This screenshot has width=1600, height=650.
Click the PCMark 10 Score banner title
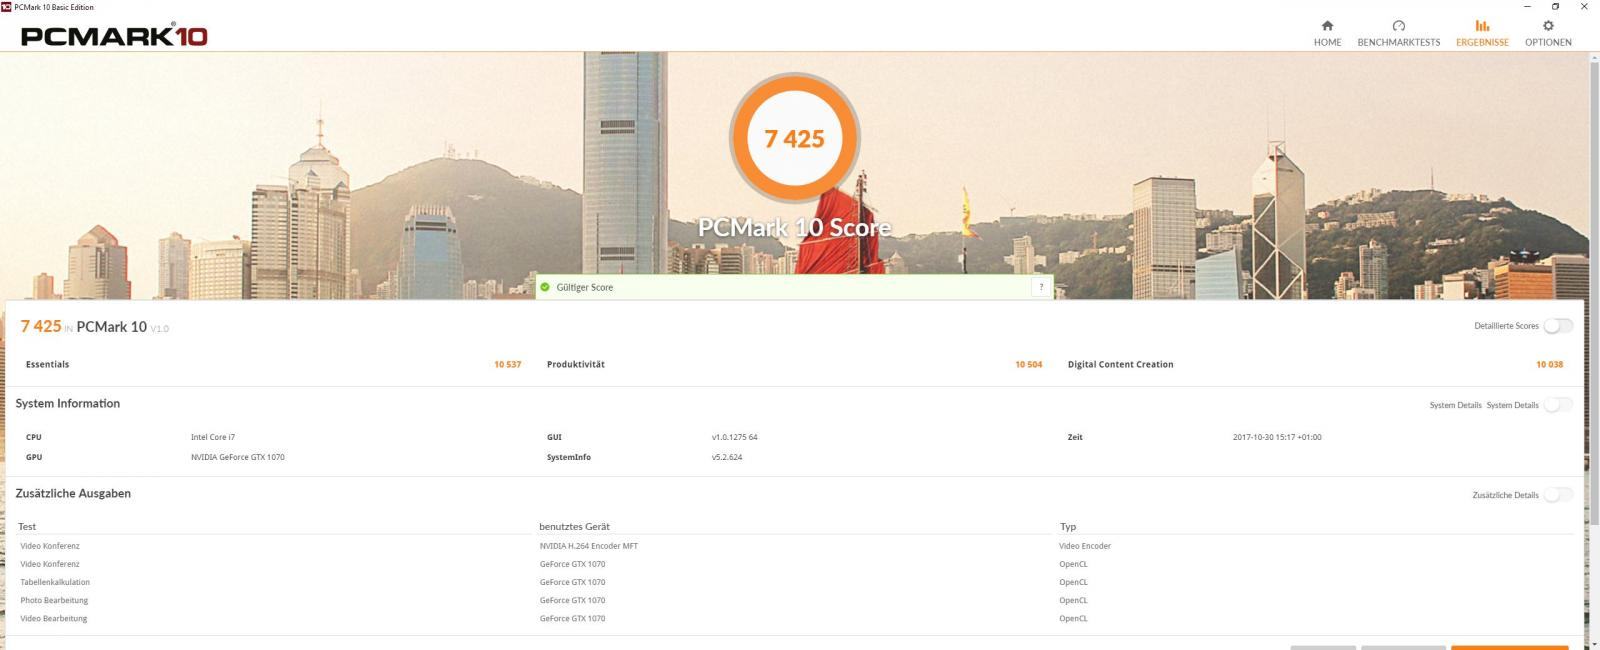[794, 228]
